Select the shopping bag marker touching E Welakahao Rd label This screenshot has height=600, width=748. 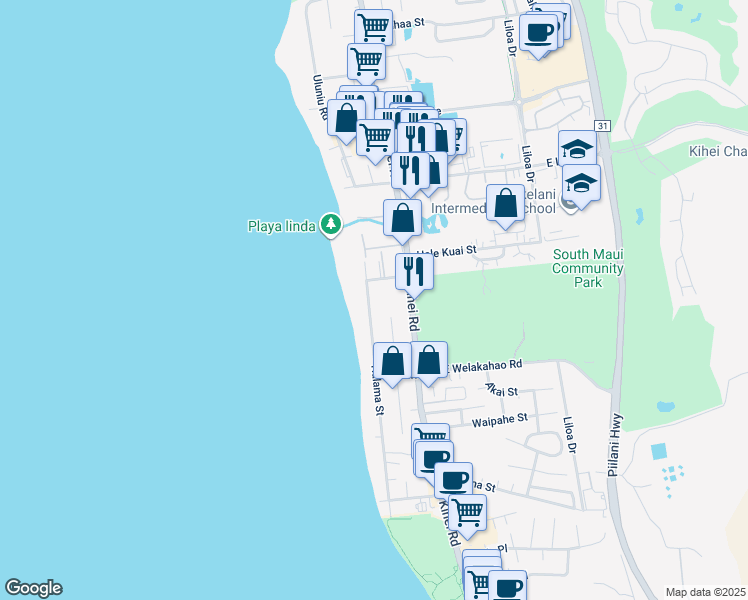coord(429,360)
